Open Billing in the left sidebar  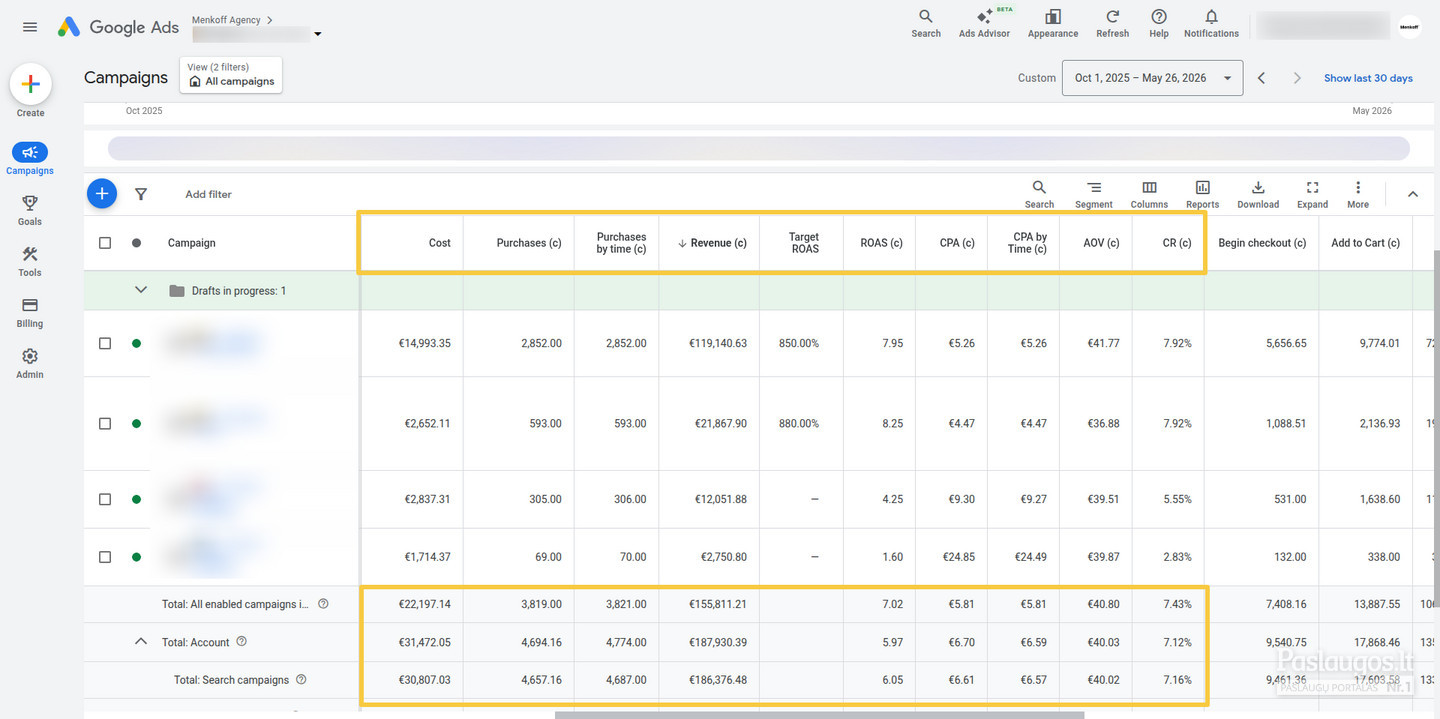click(30, 312)
